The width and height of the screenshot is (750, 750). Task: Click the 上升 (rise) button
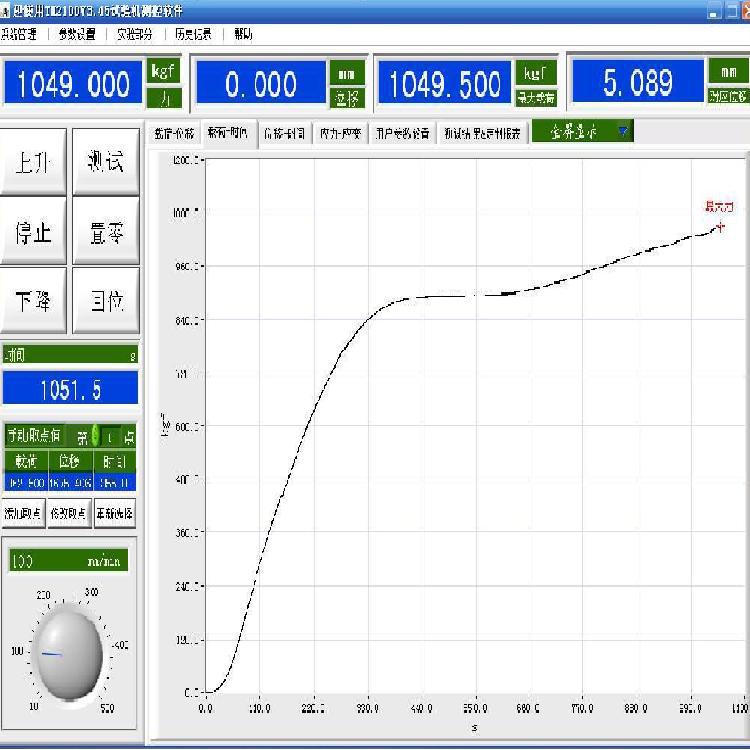coord(33,161)
